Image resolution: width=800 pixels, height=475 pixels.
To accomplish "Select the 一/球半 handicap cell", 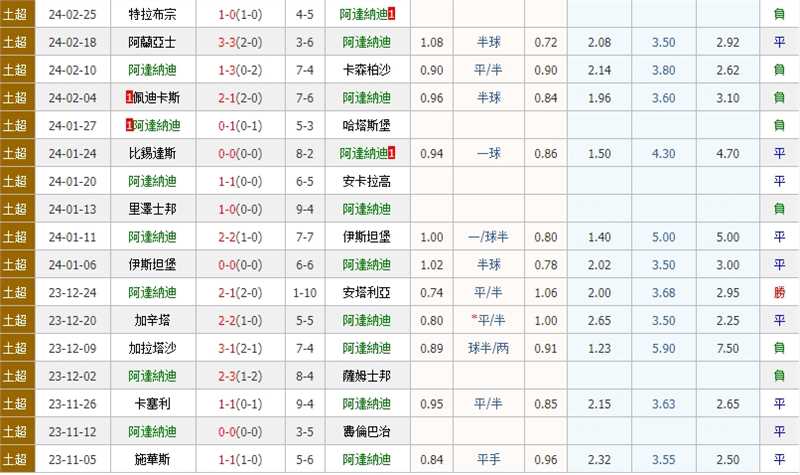I will tap(489, 237).
